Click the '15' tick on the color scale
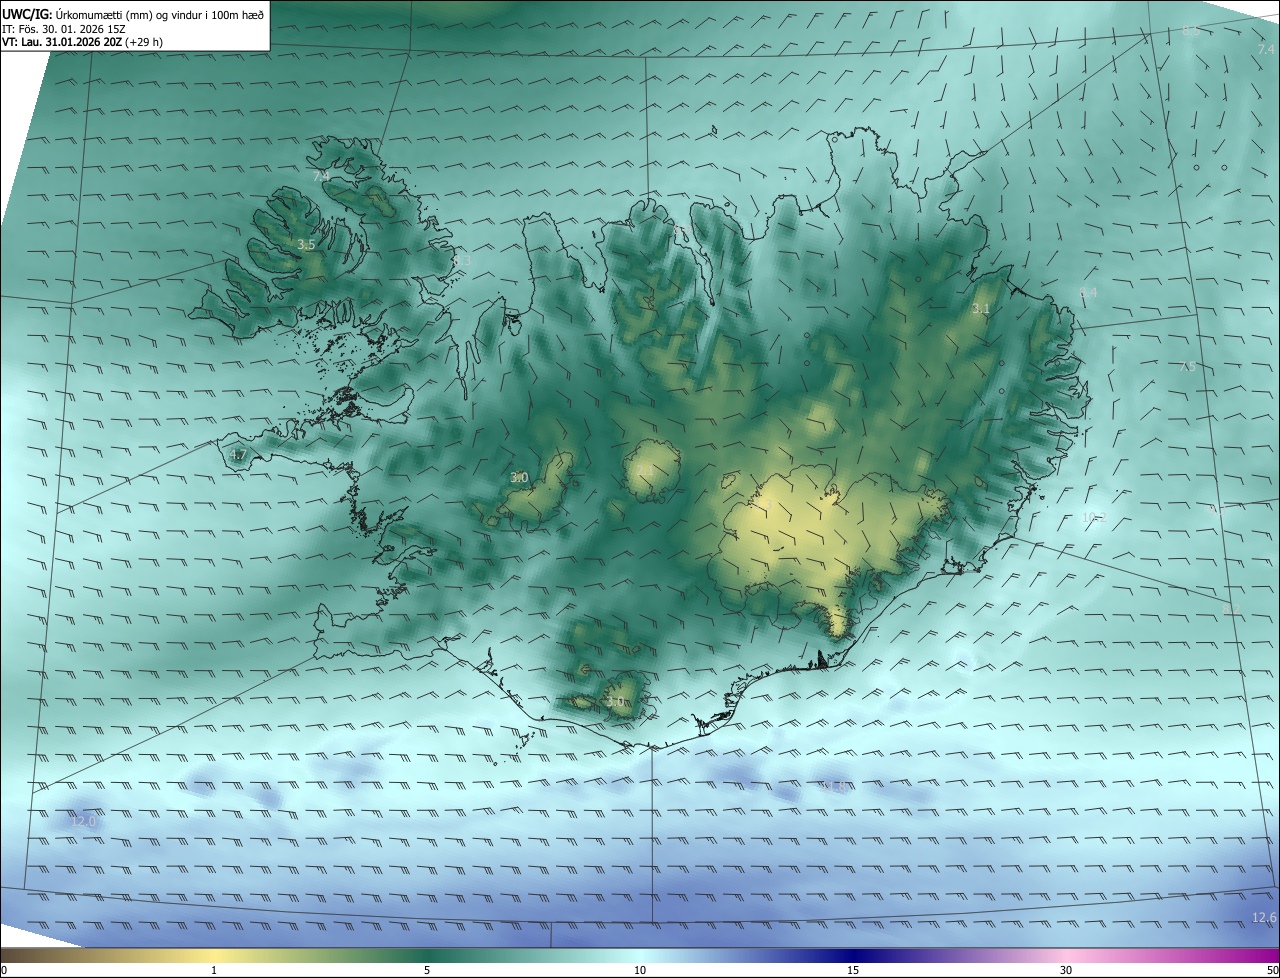1280x978 pixels. point(853,970)
